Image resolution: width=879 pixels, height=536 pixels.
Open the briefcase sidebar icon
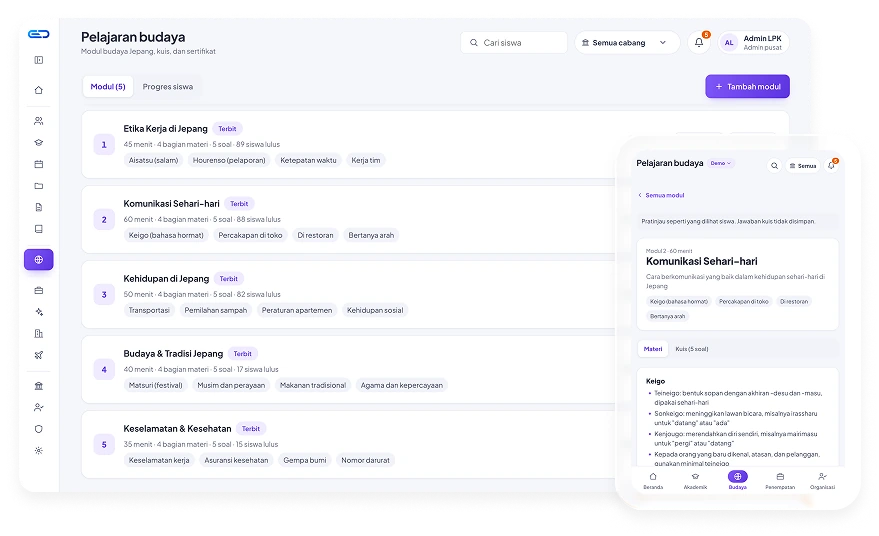pos(39,290)
